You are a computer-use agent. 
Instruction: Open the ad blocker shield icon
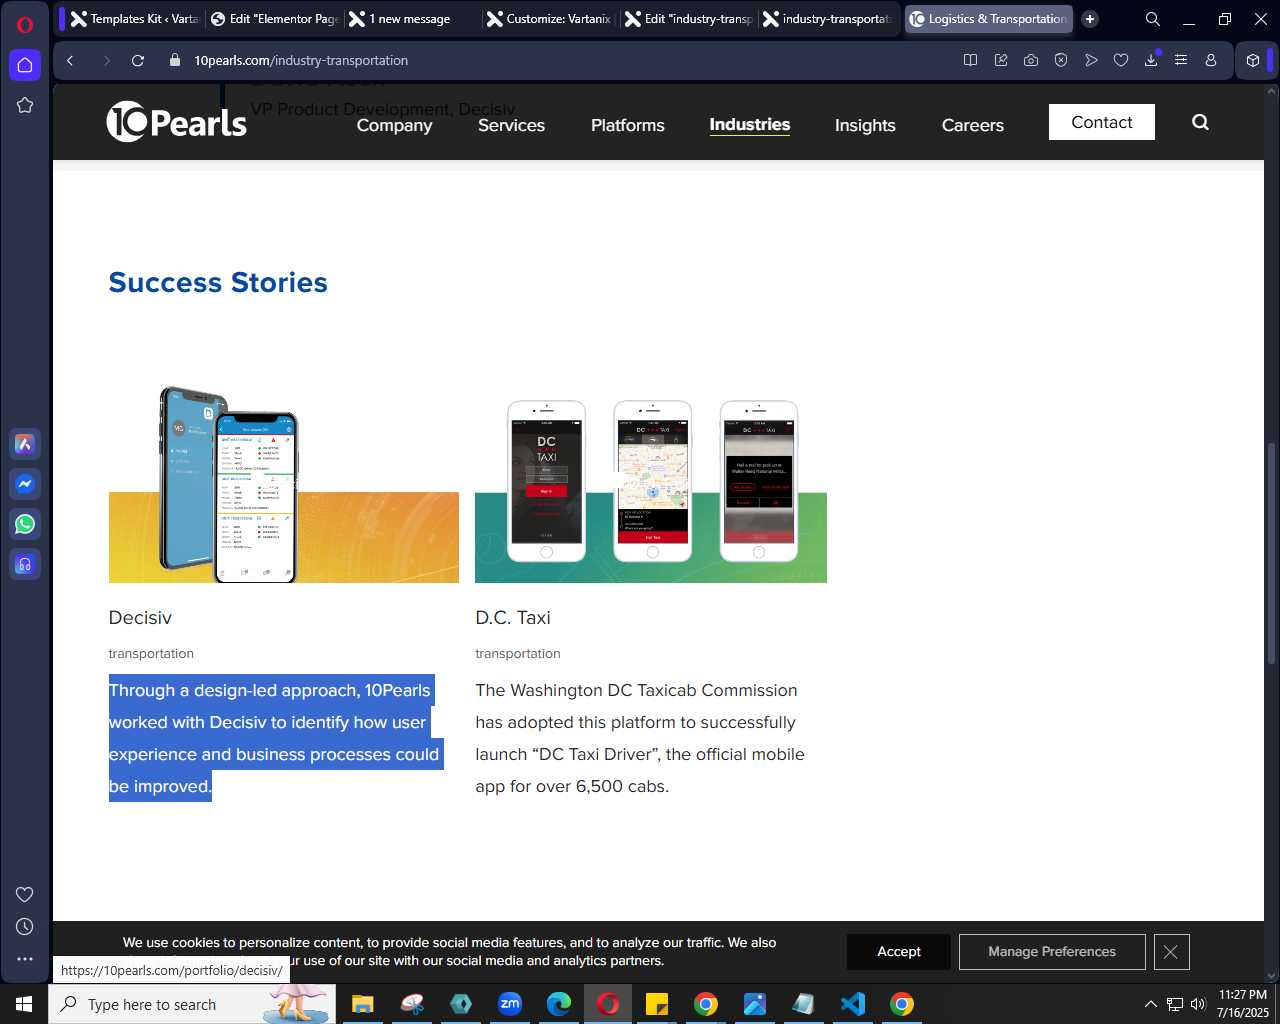(1061, 60)
